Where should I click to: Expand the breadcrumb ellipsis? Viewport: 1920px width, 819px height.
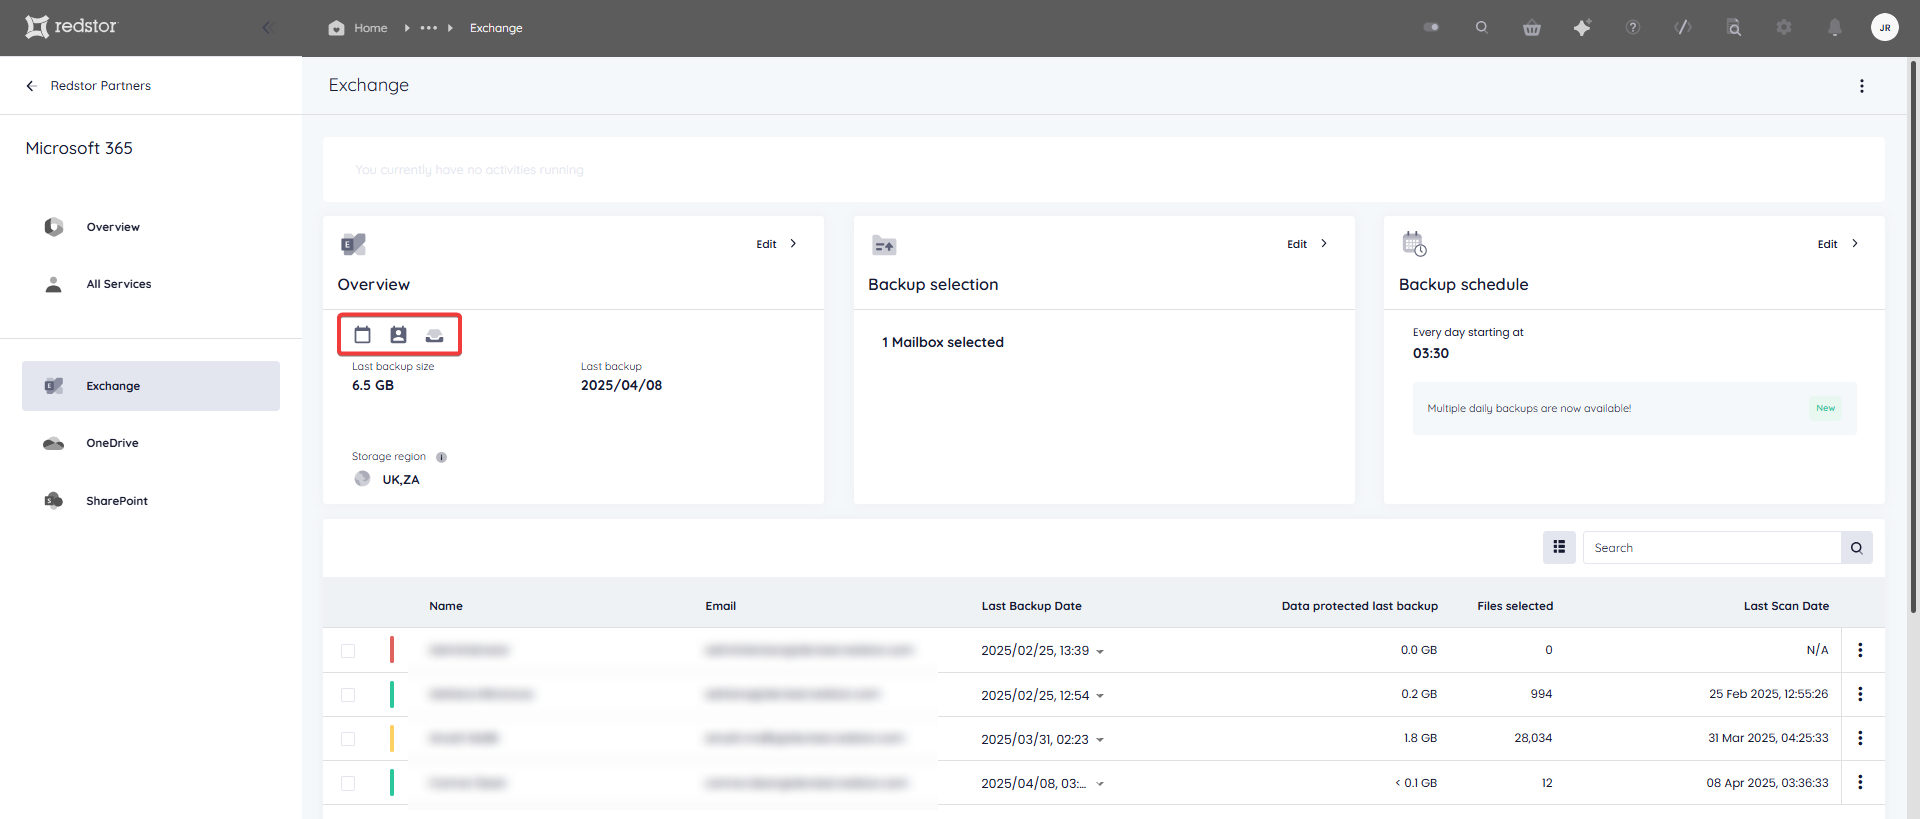[429, 28]
